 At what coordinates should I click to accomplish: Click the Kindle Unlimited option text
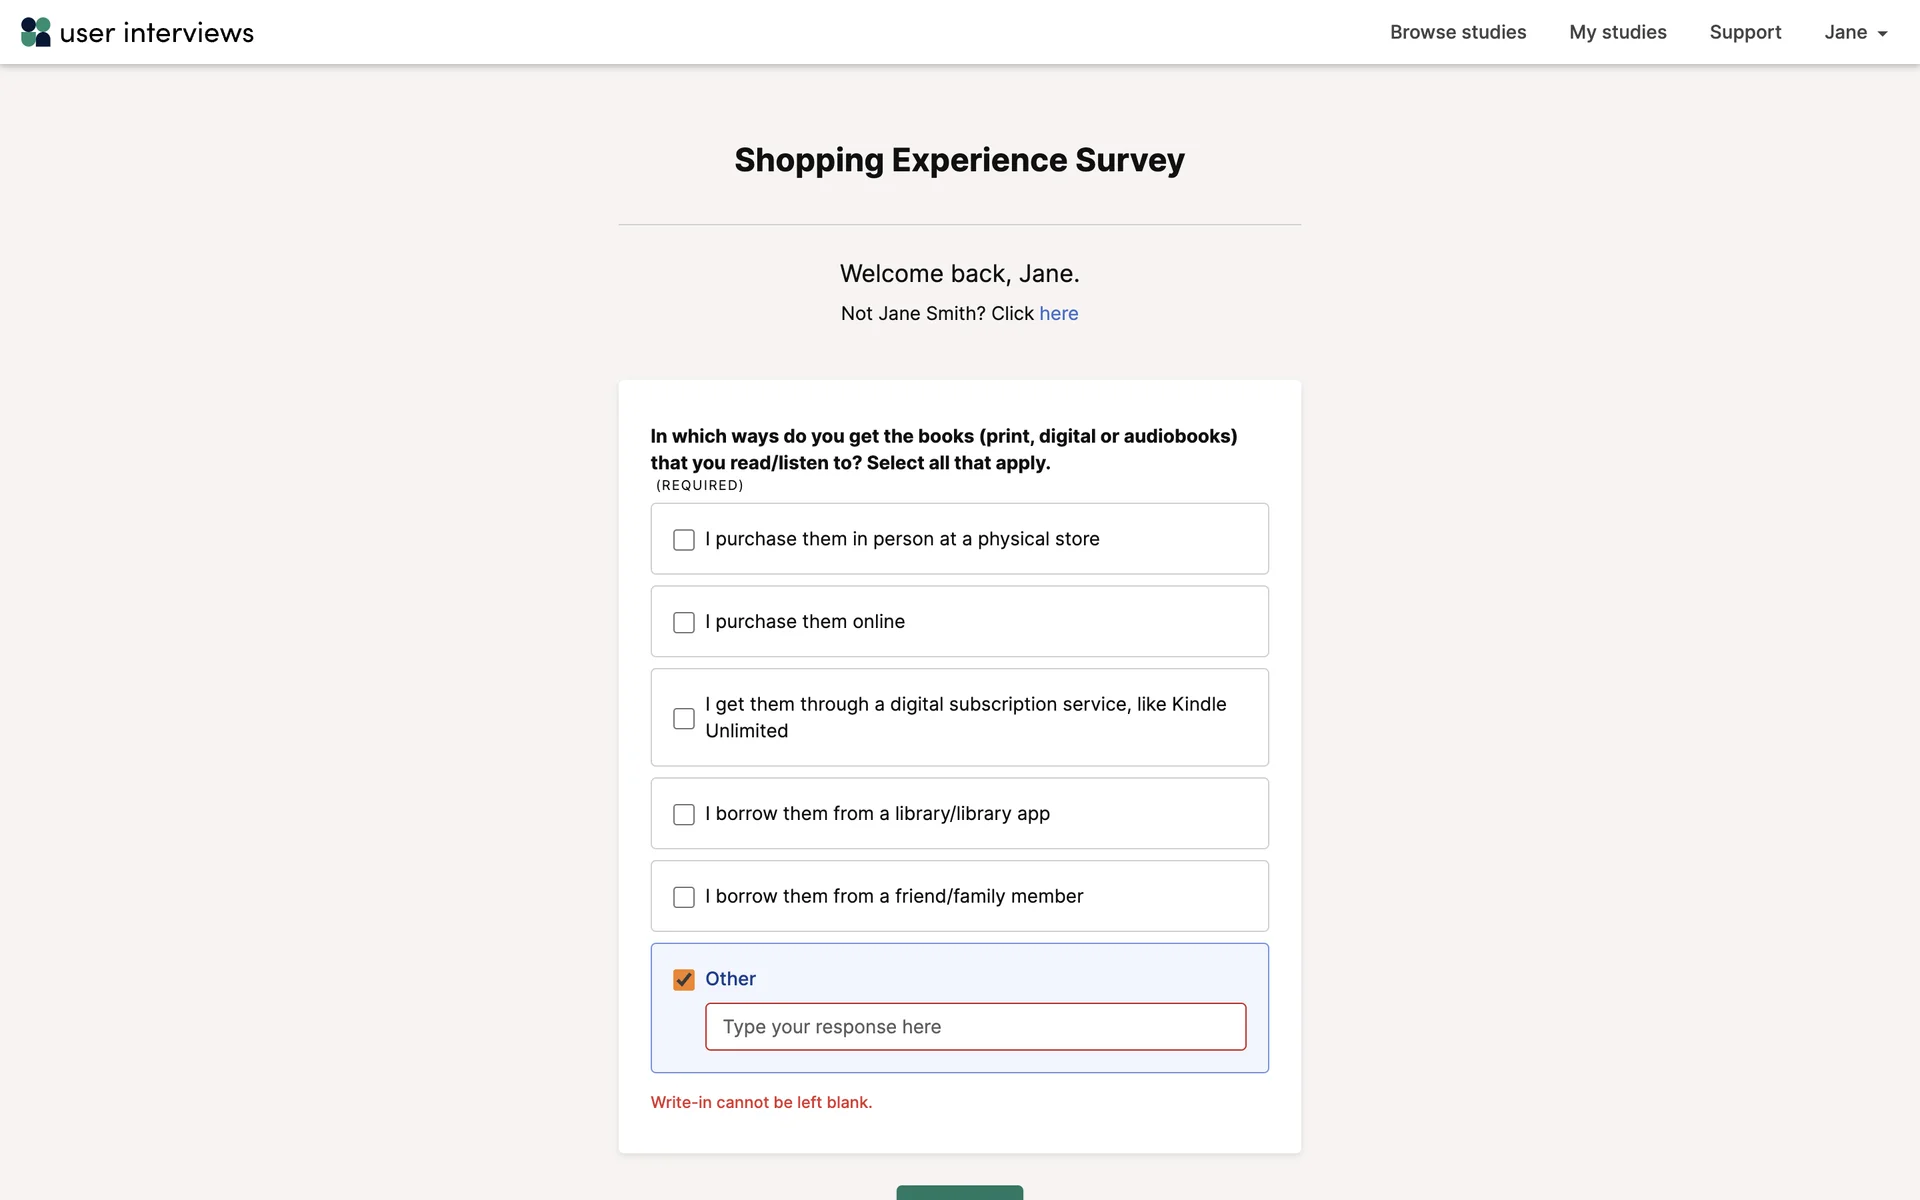965,717
